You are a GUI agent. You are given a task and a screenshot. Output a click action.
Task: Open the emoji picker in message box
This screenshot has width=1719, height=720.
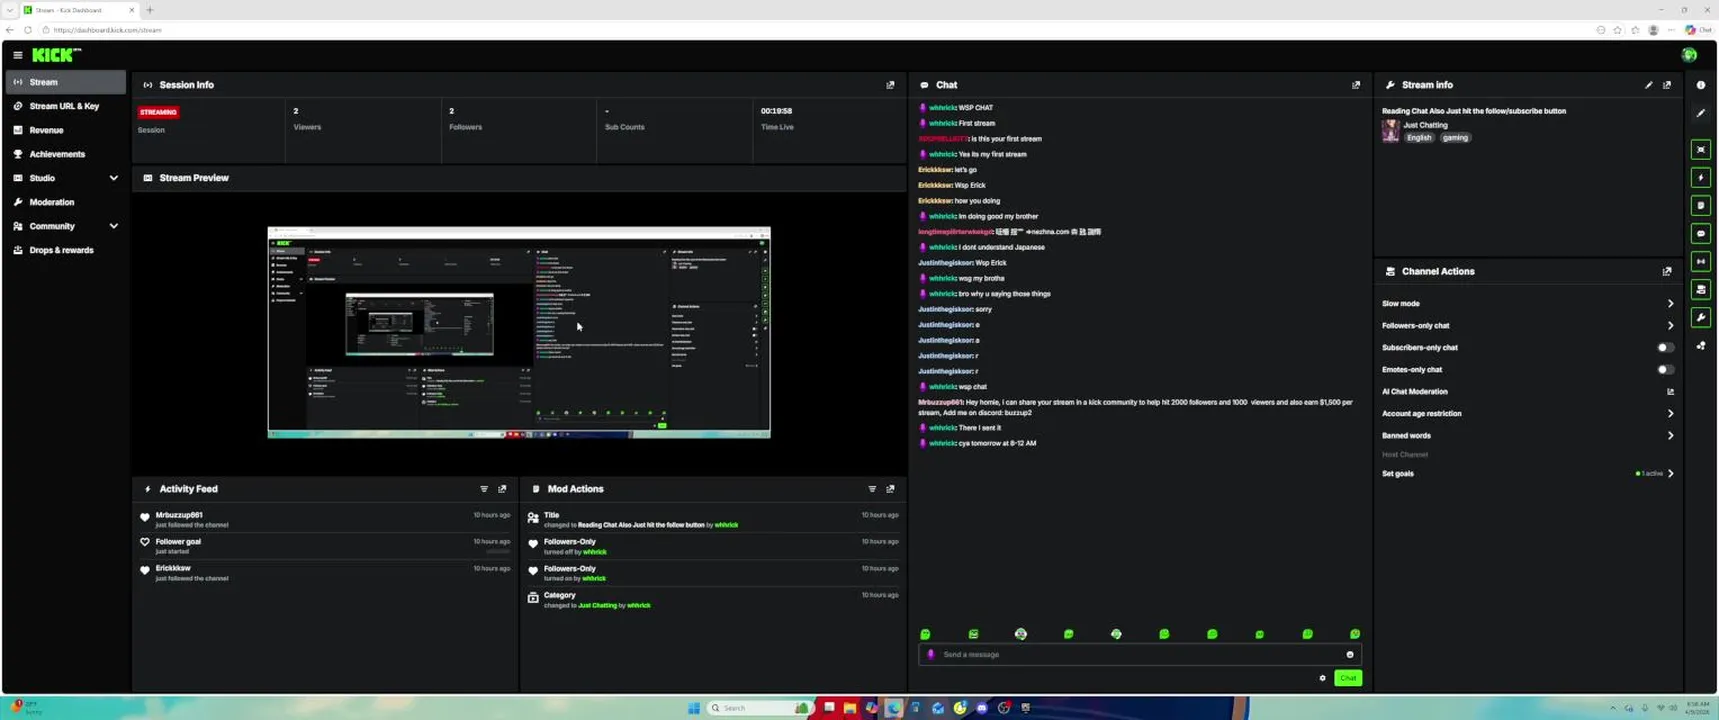click(1350, 655)
